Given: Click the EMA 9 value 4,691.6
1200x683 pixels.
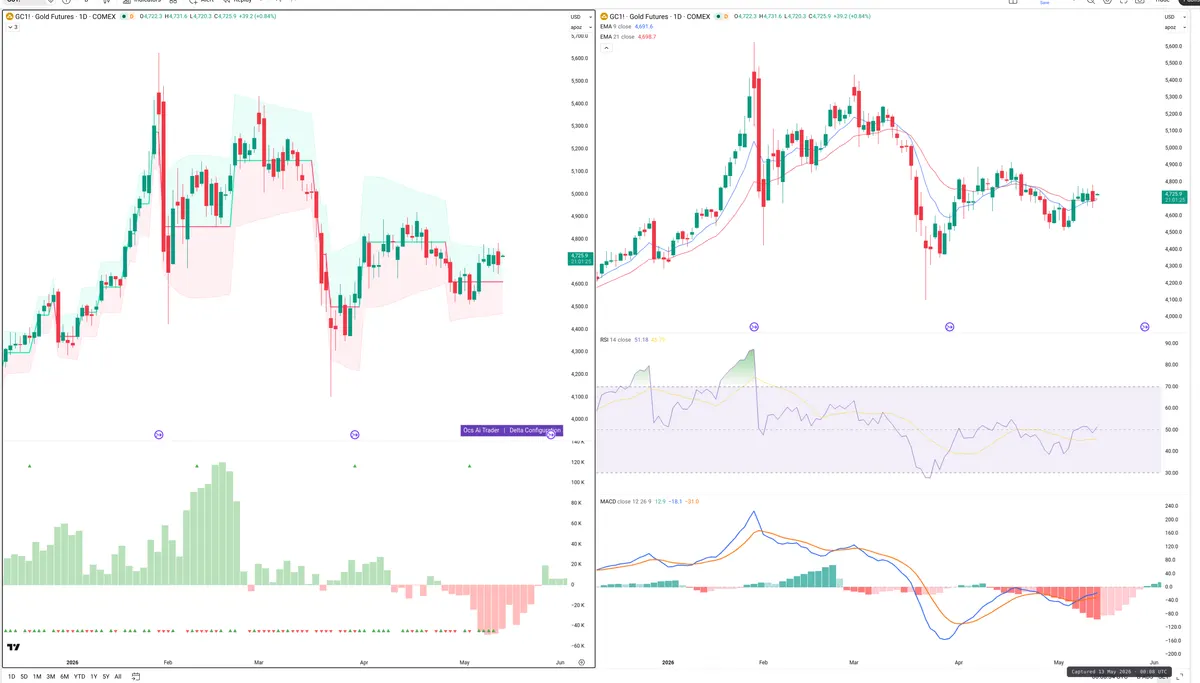Looking at the screenshot, I should [x=644, y=26].
